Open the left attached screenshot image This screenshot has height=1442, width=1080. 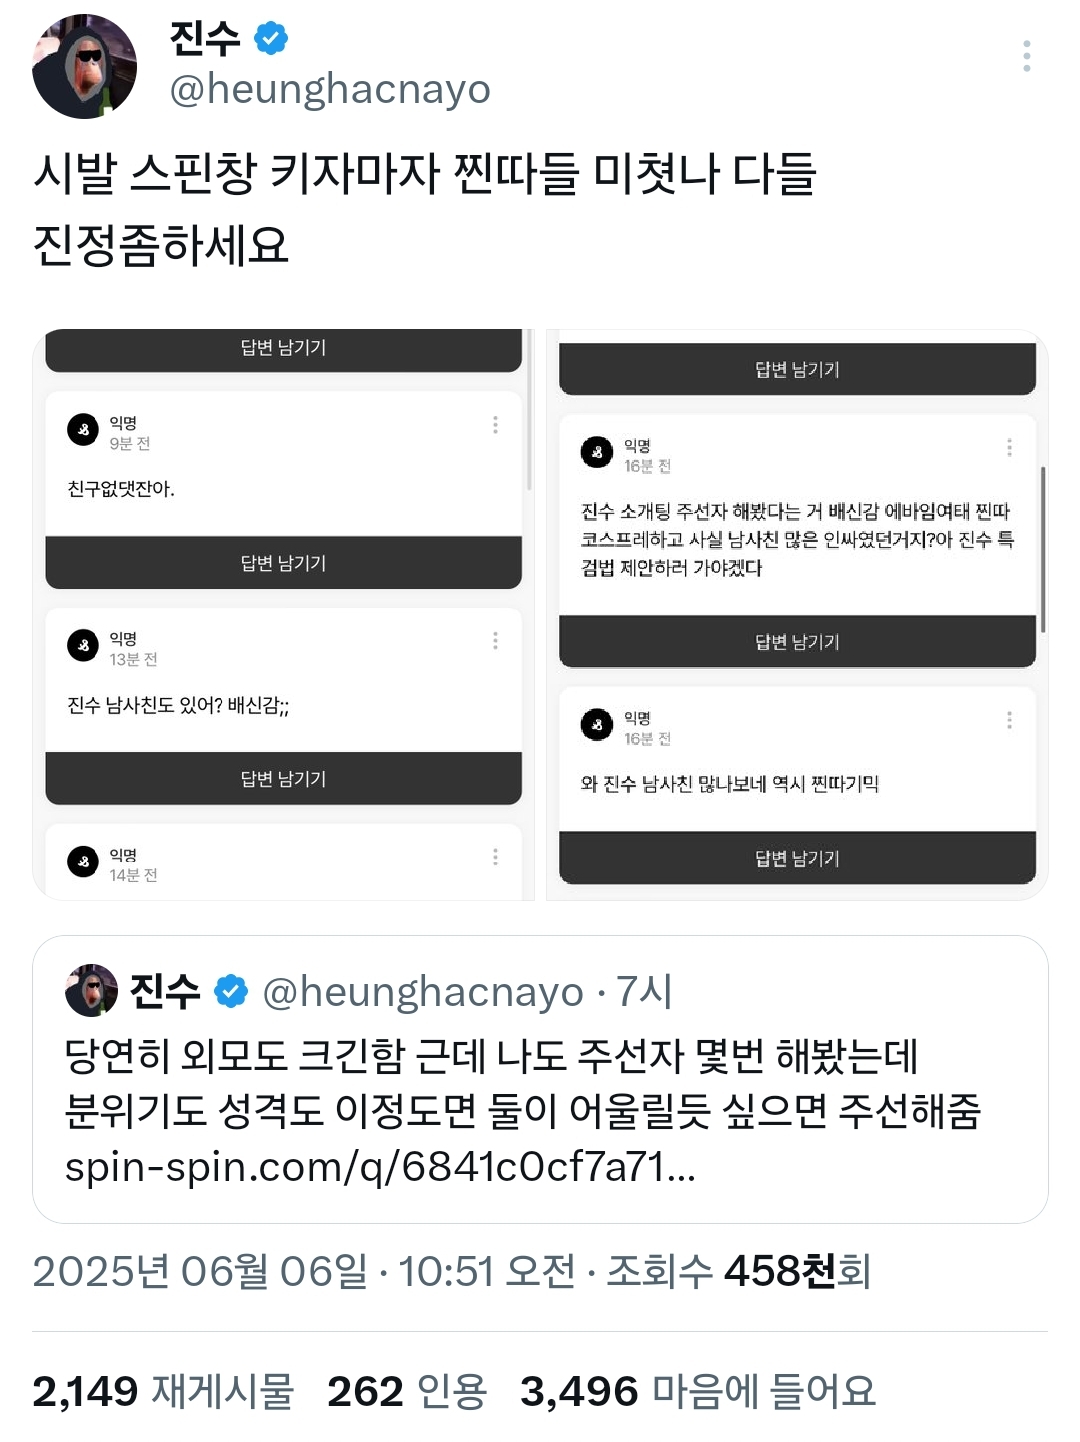tap(284, 615)
